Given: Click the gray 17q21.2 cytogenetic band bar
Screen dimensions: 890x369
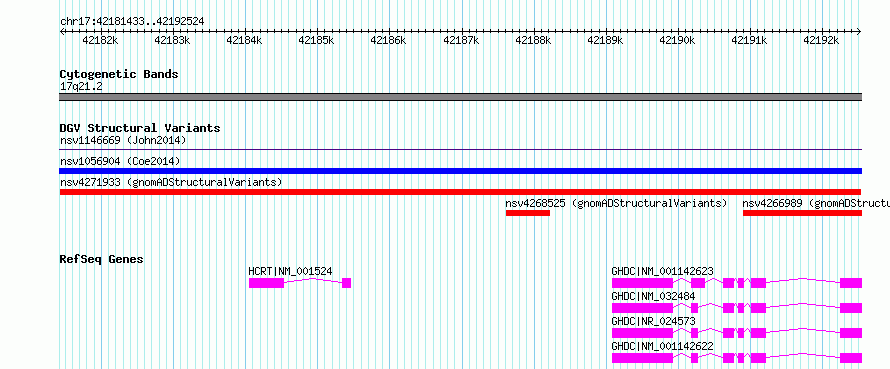Looking at the screenshot, I should point(460,97).
